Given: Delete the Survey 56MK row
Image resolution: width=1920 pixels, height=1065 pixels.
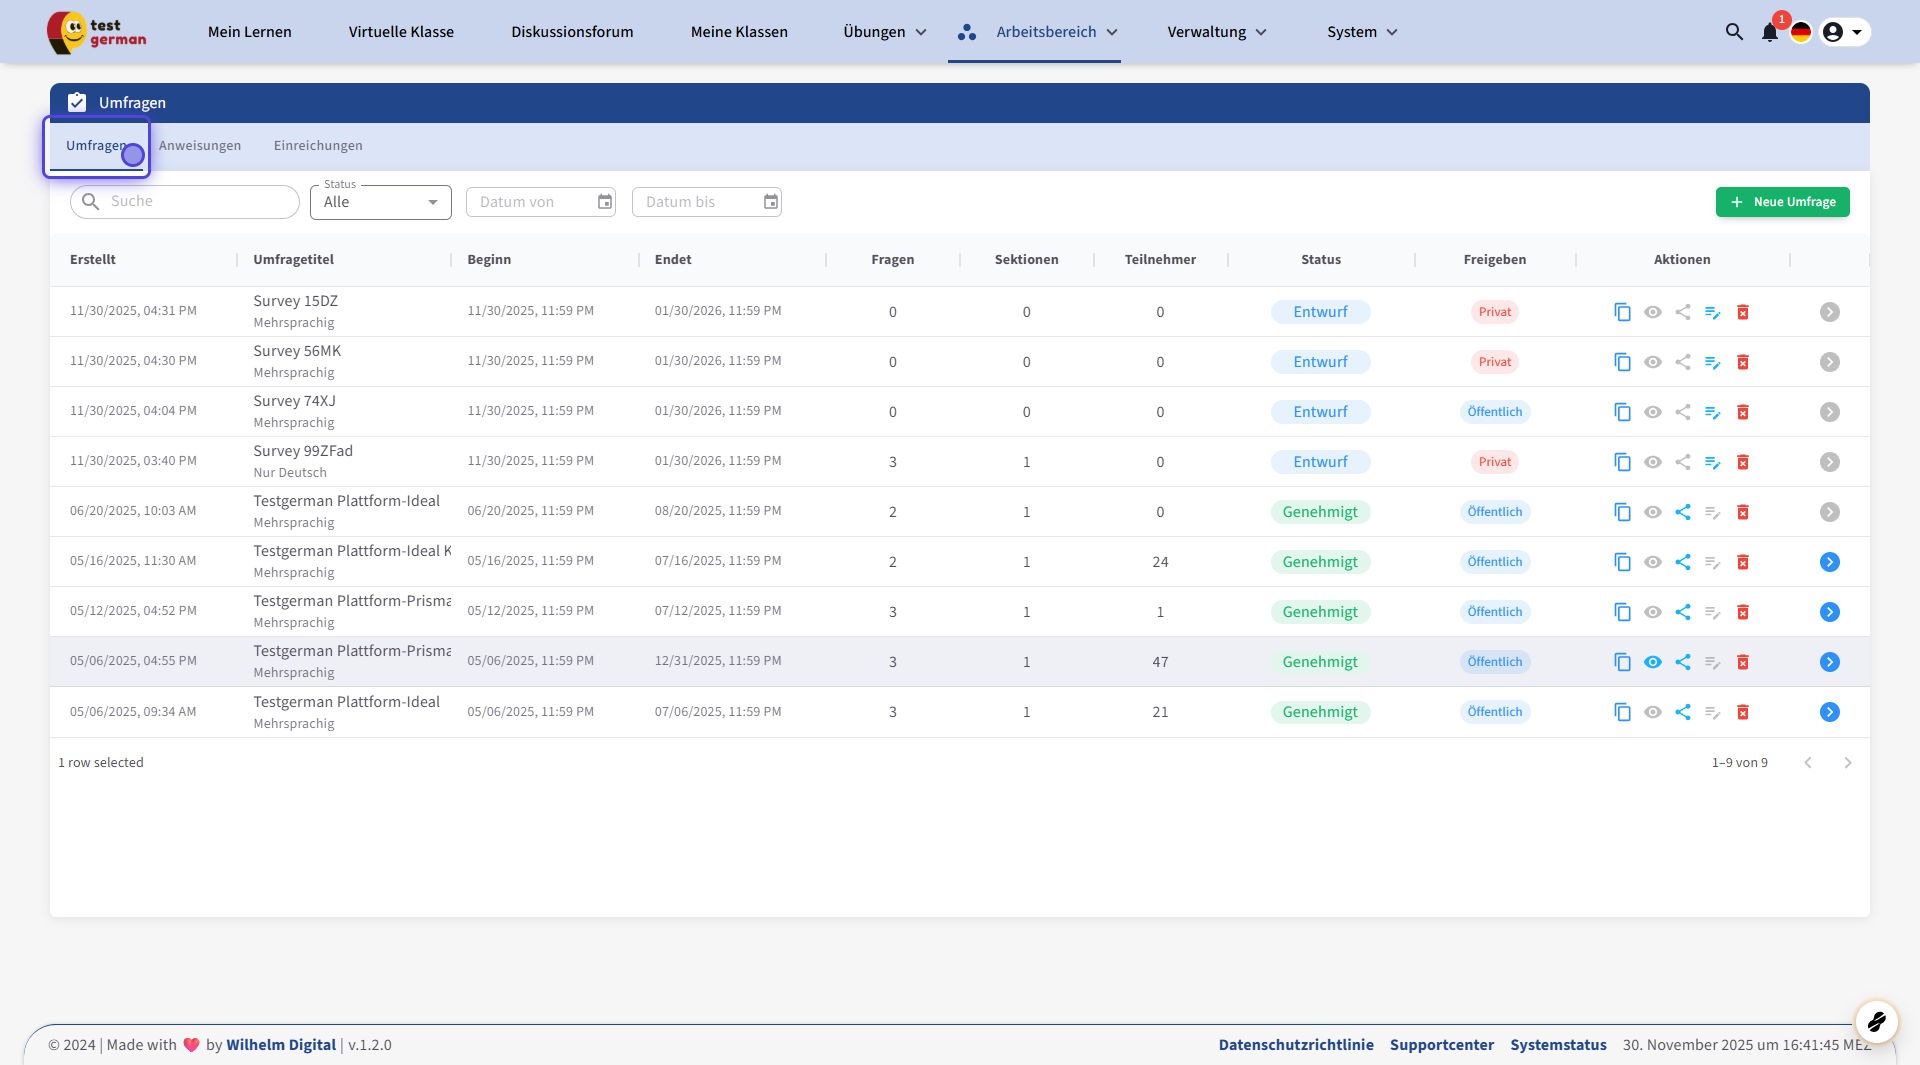Looking at the screenshot, I should pos(1742,362).
